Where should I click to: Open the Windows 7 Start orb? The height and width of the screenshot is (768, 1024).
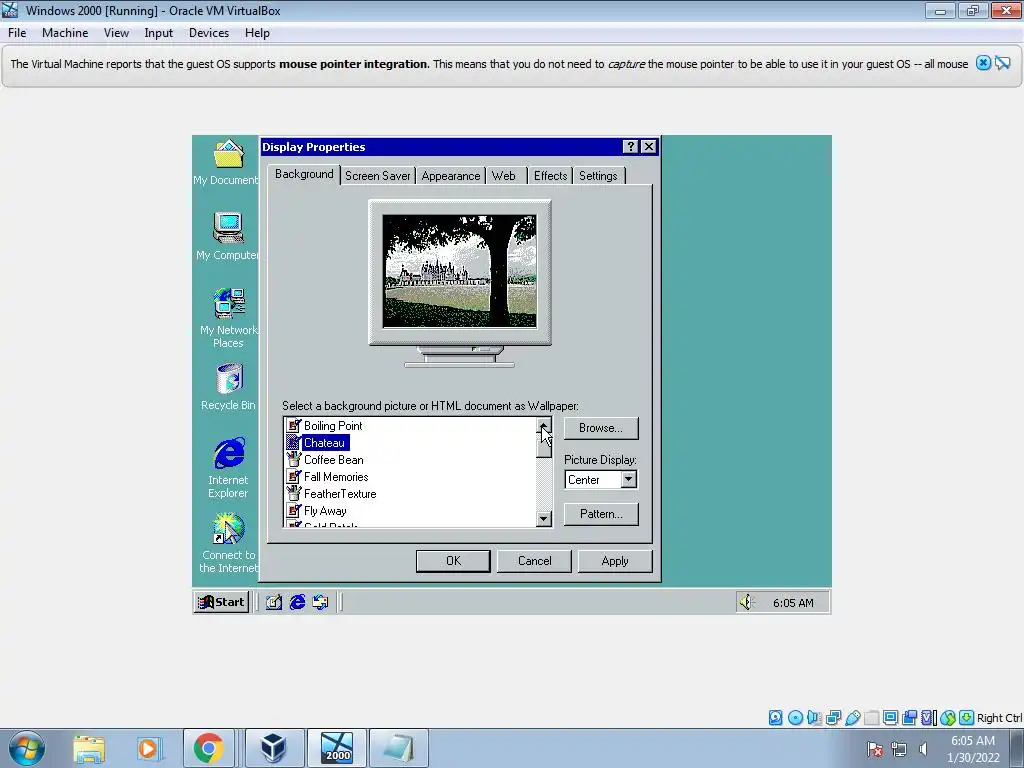tap(27, 748)
